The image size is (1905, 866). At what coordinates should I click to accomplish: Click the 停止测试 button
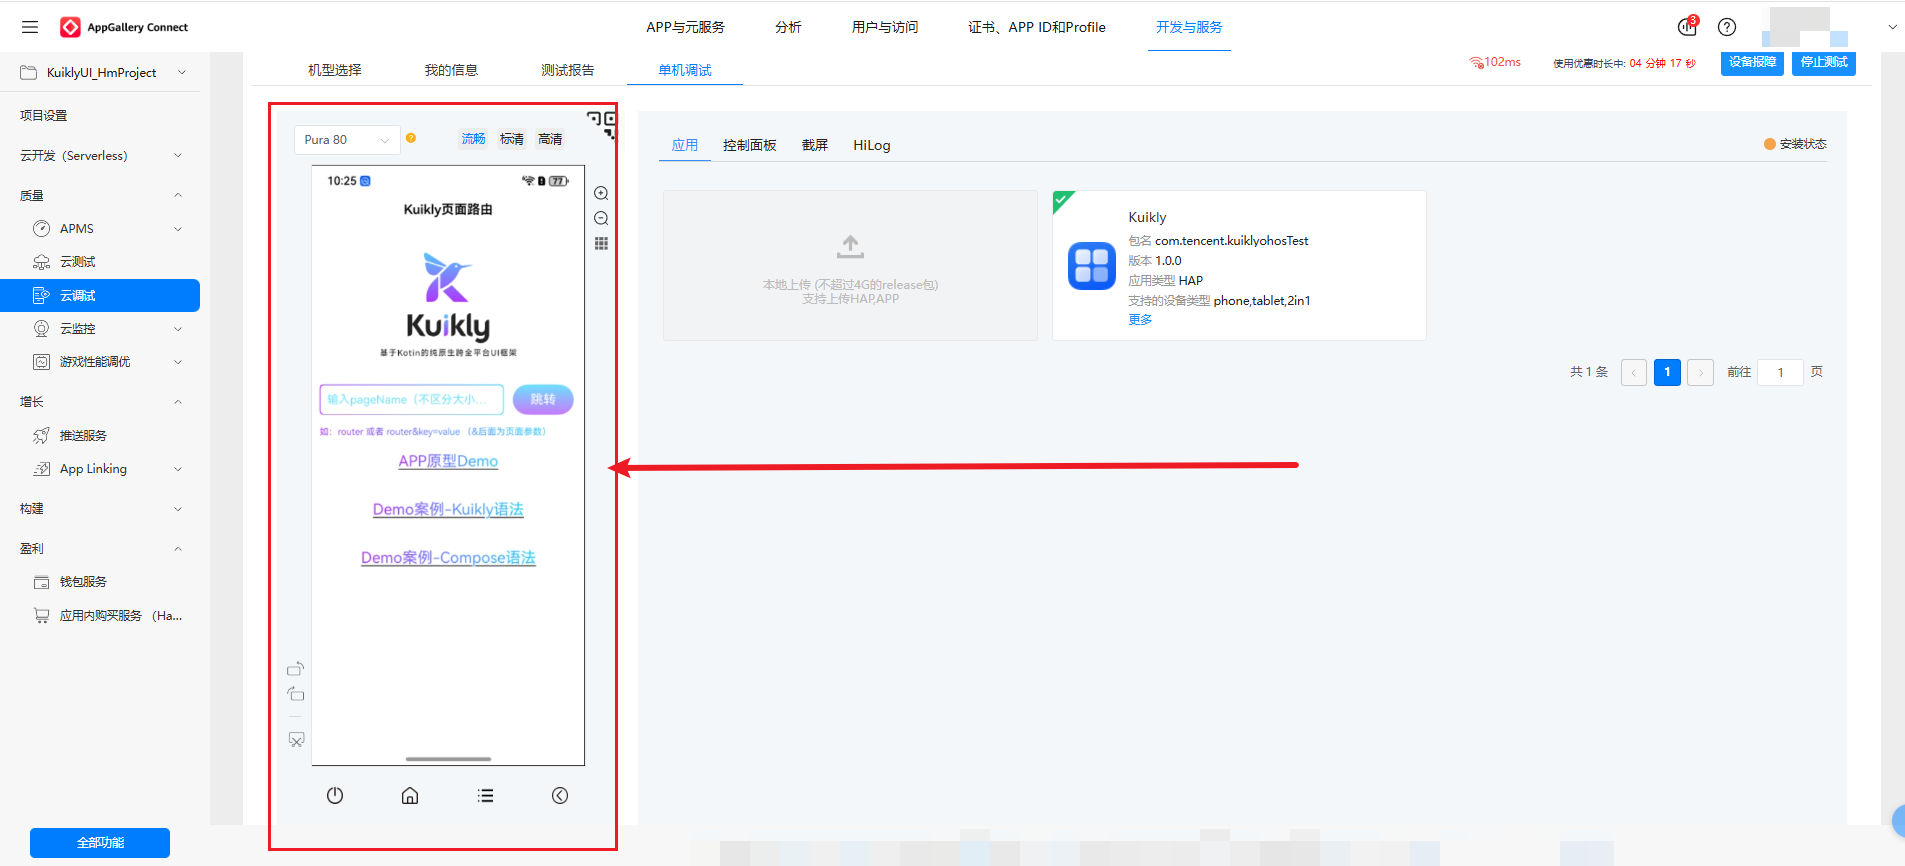pyautogui.click(x=1824, y=62)
